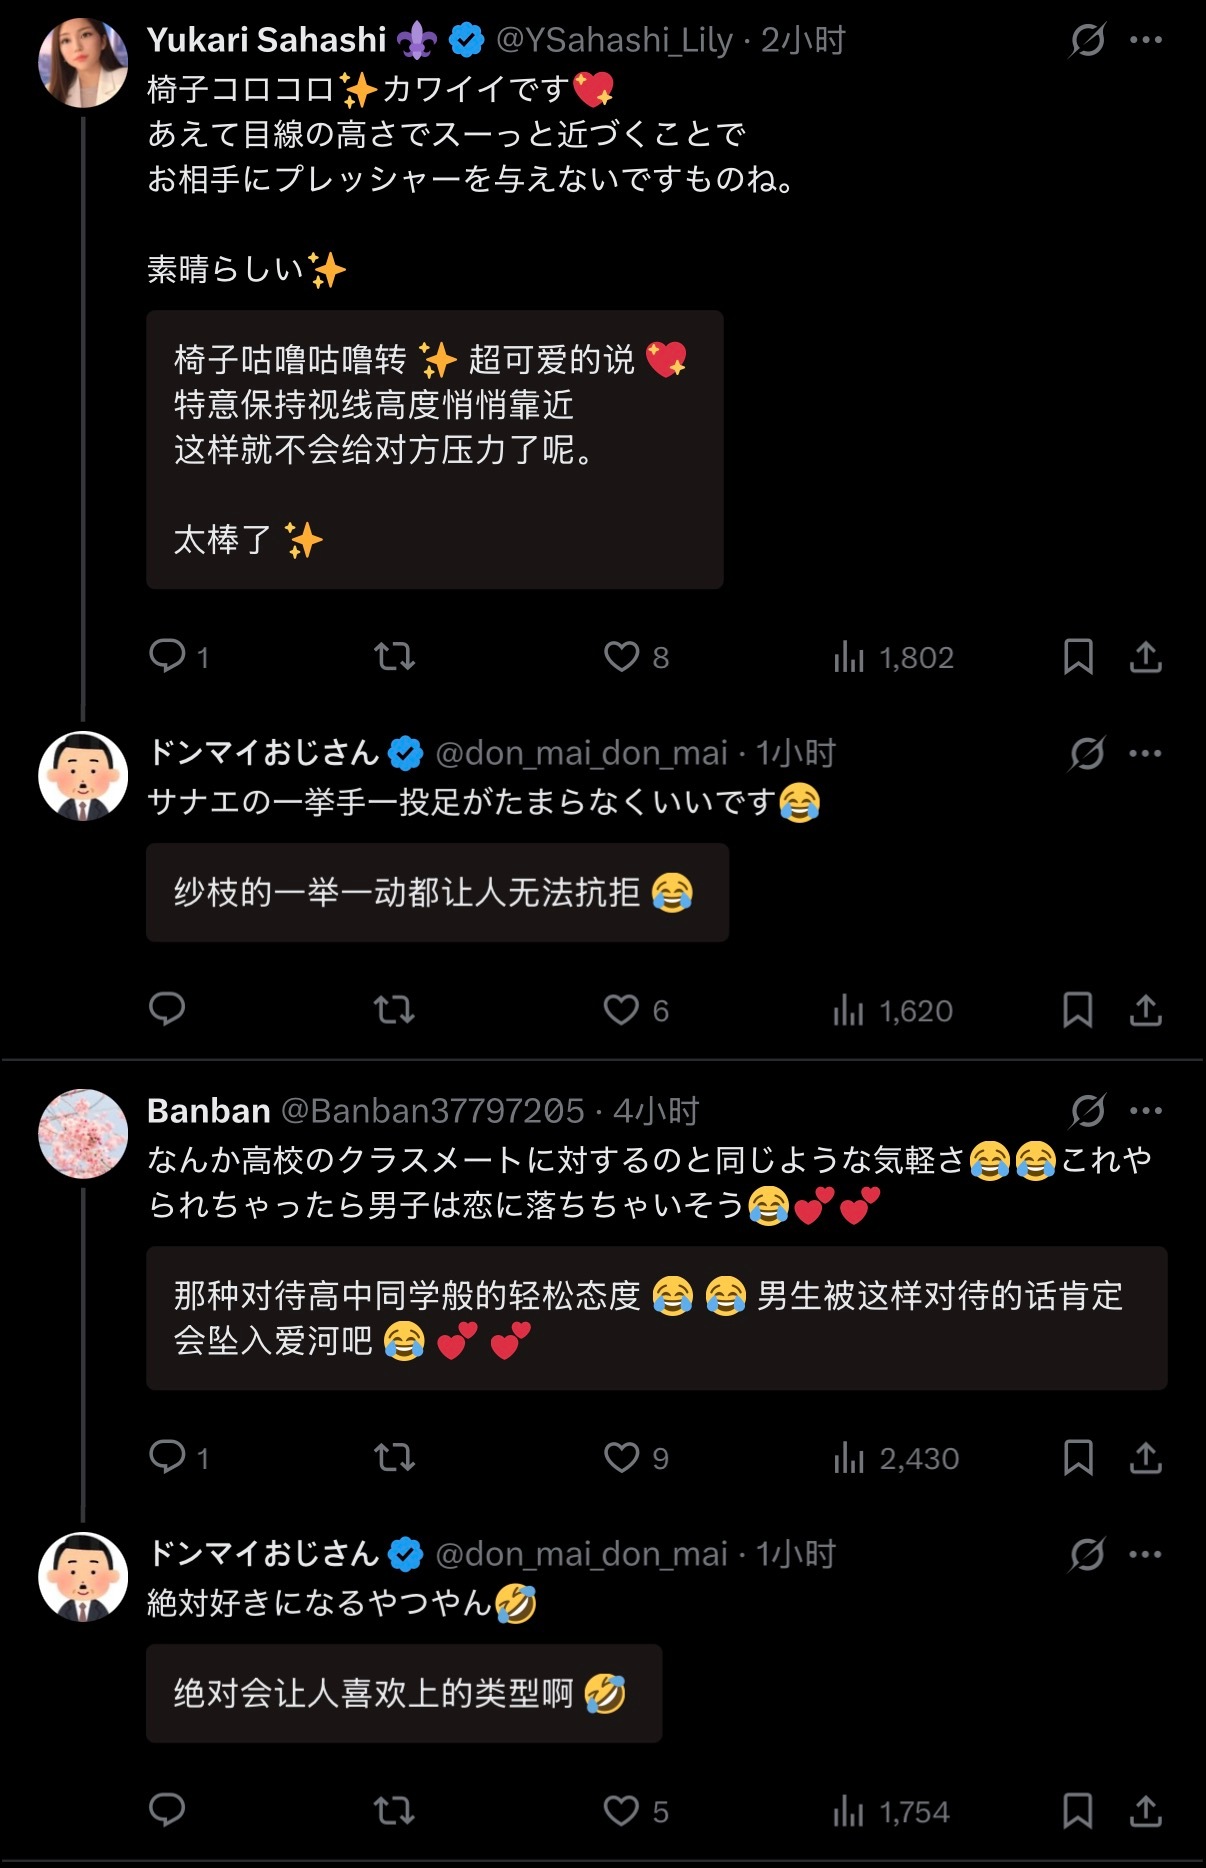Bookmark Yukari Sahashi's post

coord(1077,657)
